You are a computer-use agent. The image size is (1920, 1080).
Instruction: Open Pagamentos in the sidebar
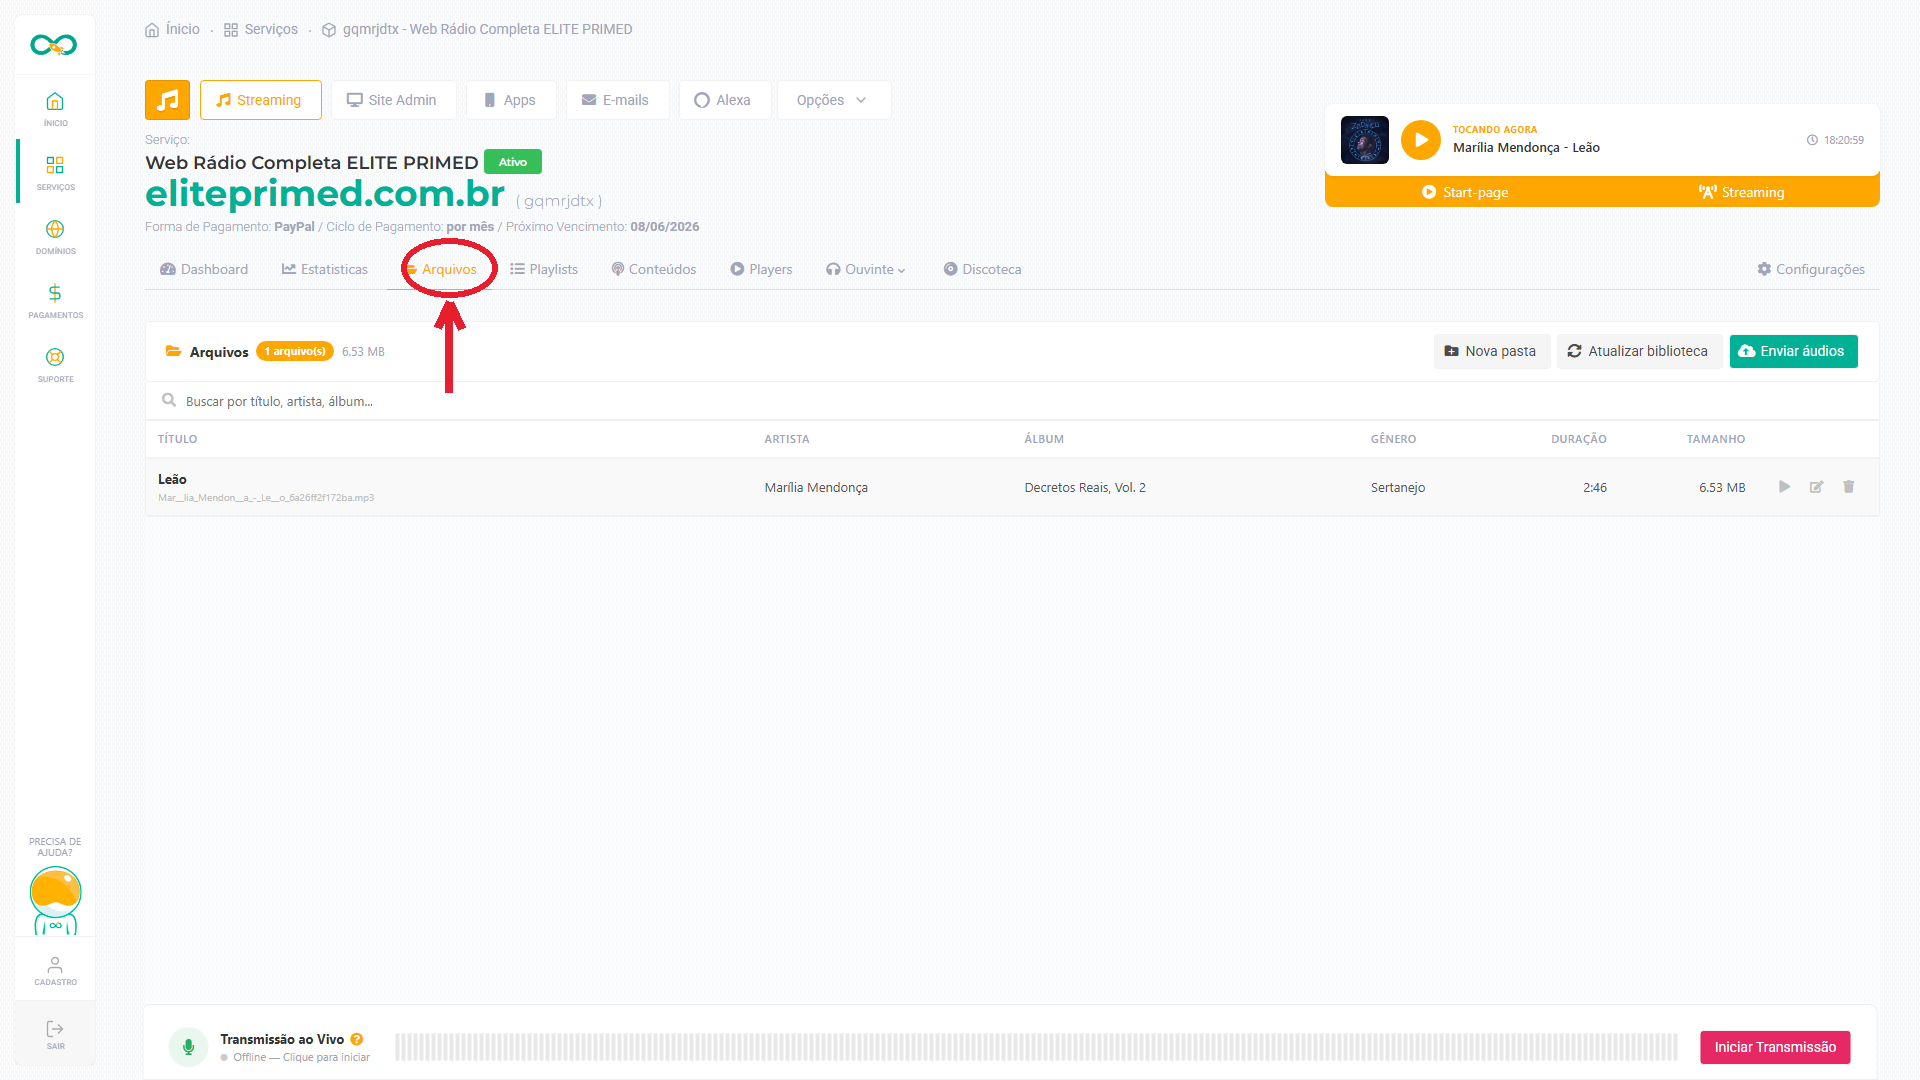tap(55, 300)
